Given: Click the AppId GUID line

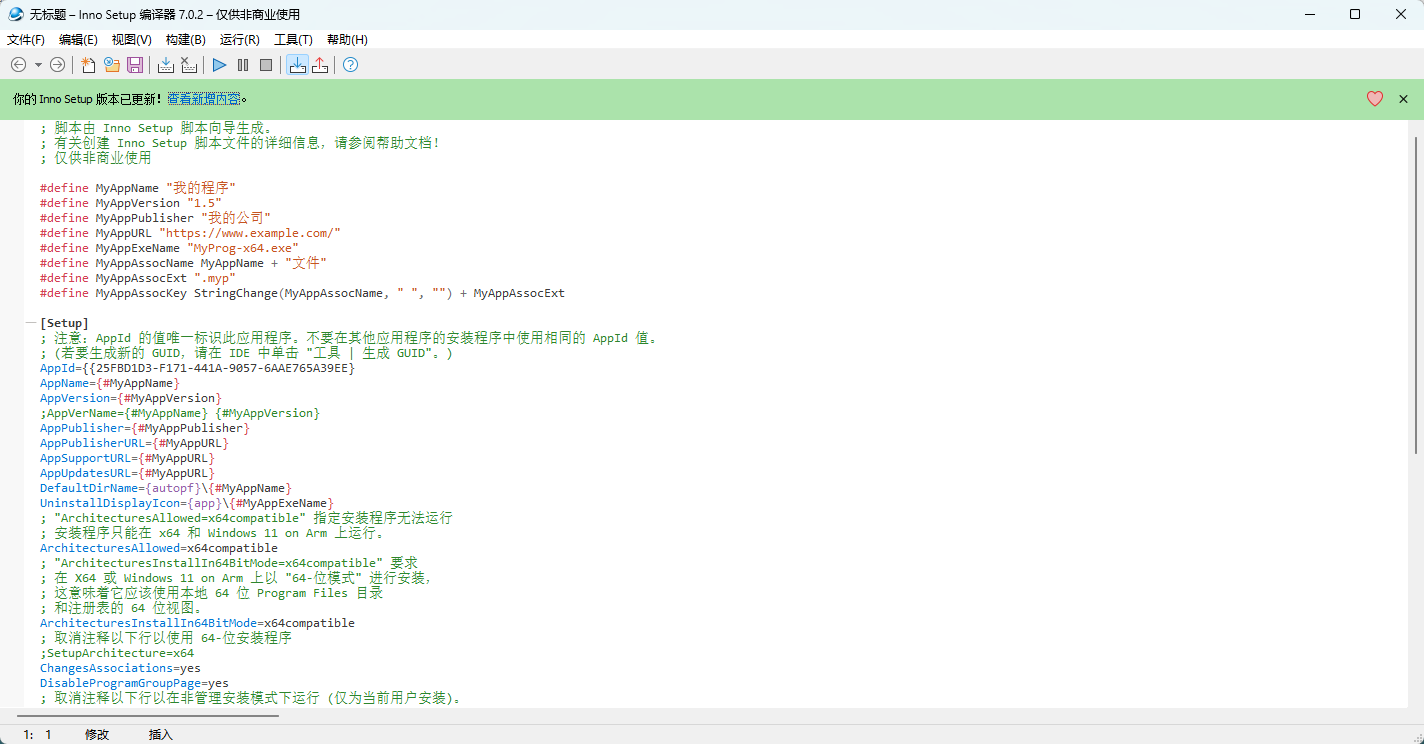Looking at the screenshot, I should [x=197, y=368].
